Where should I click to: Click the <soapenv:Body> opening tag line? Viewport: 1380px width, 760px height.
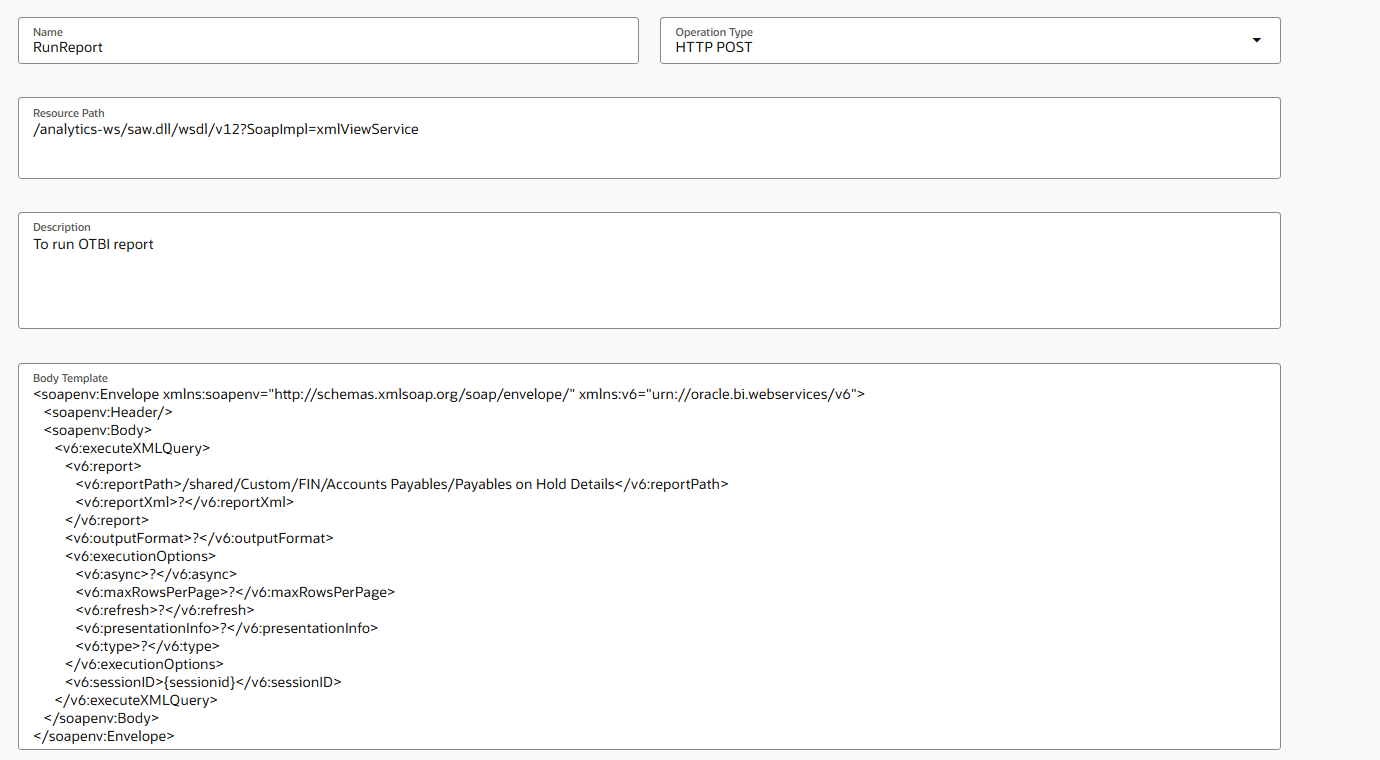98,430
